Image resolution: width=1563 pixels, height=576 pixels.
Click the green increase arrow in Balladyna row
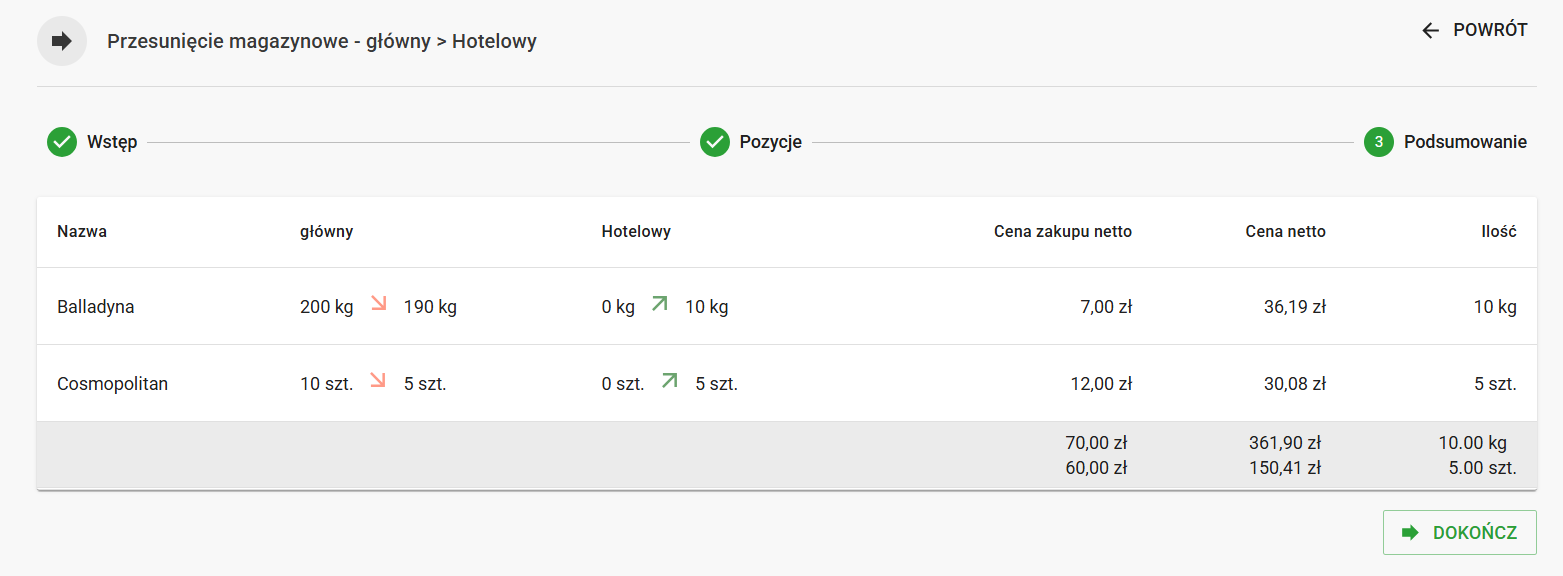(x=660, y=303)
